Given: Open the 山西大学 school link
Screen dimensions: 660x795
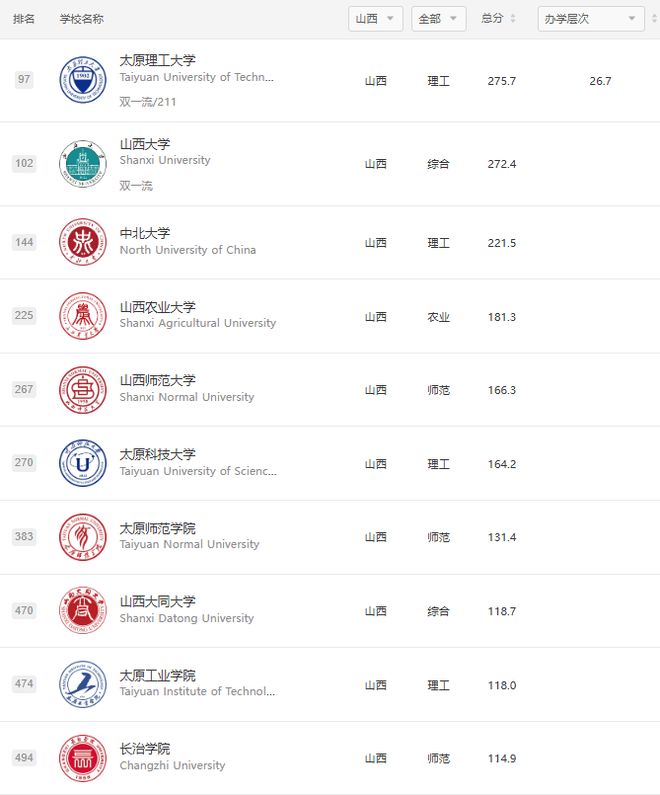Looking at the screenshot, I should click(145, 144).
